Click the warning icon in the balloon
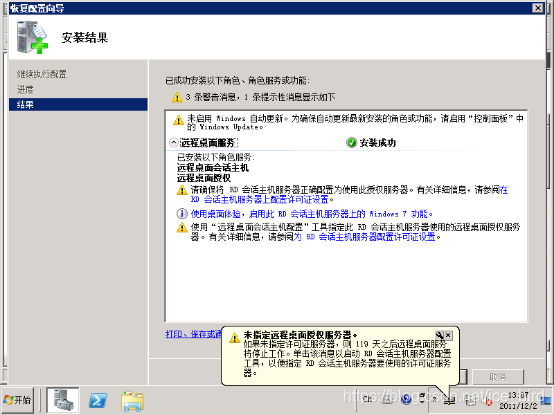 [x=234, y=338]
